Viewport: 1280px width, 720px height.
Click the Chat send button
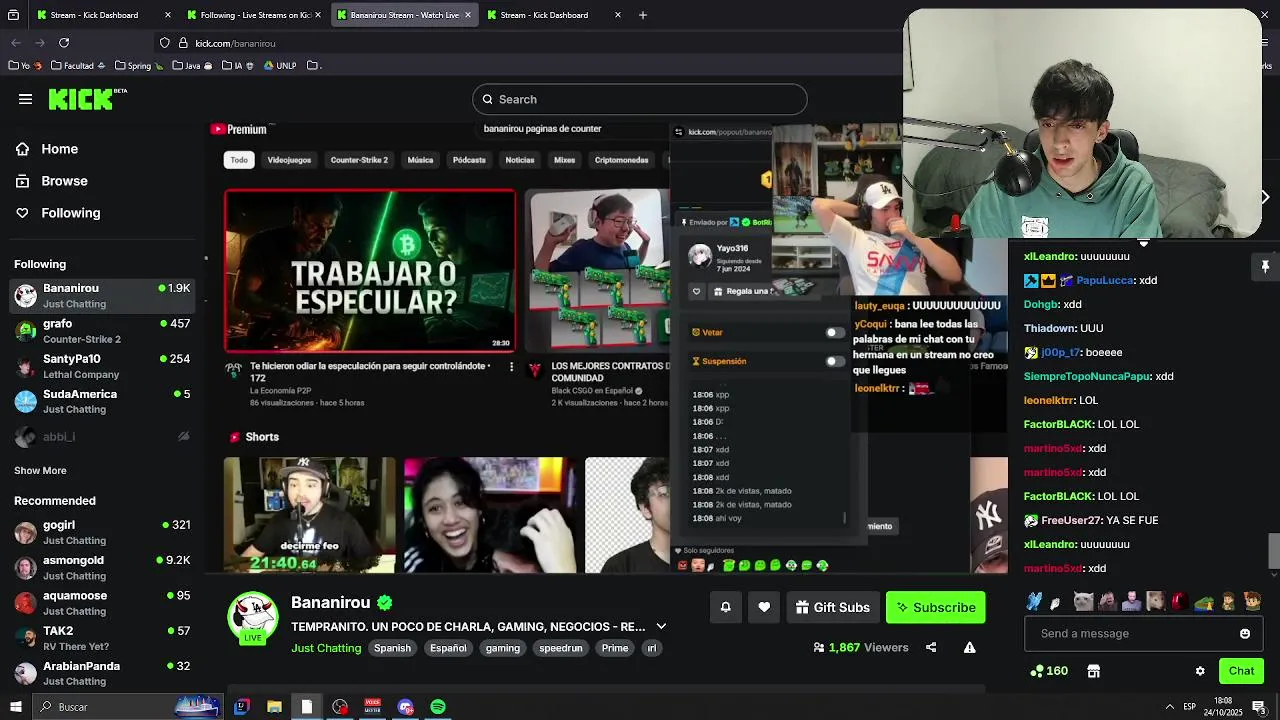1241,671
